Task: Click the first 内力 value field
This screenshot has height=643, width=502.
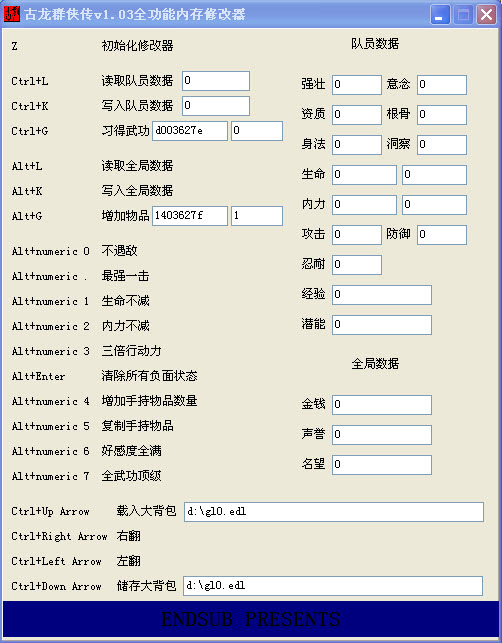Action: pyautogui.click(x=364, y=205)
